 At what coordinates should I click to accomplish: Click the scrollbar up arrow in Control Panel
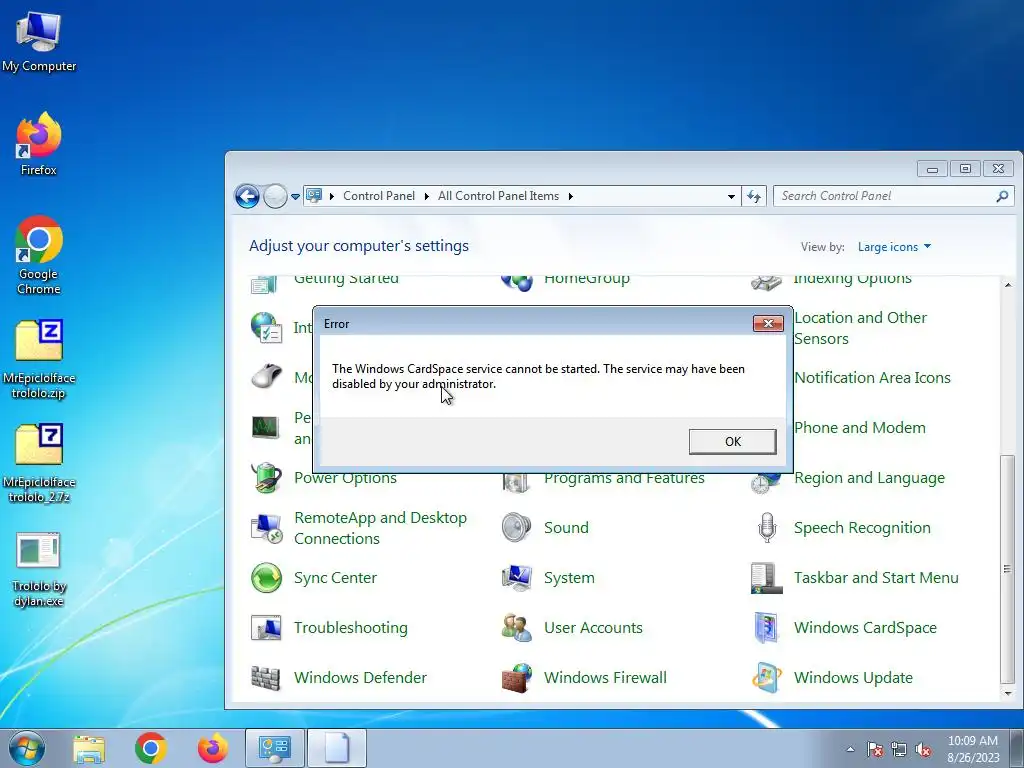1008,285
